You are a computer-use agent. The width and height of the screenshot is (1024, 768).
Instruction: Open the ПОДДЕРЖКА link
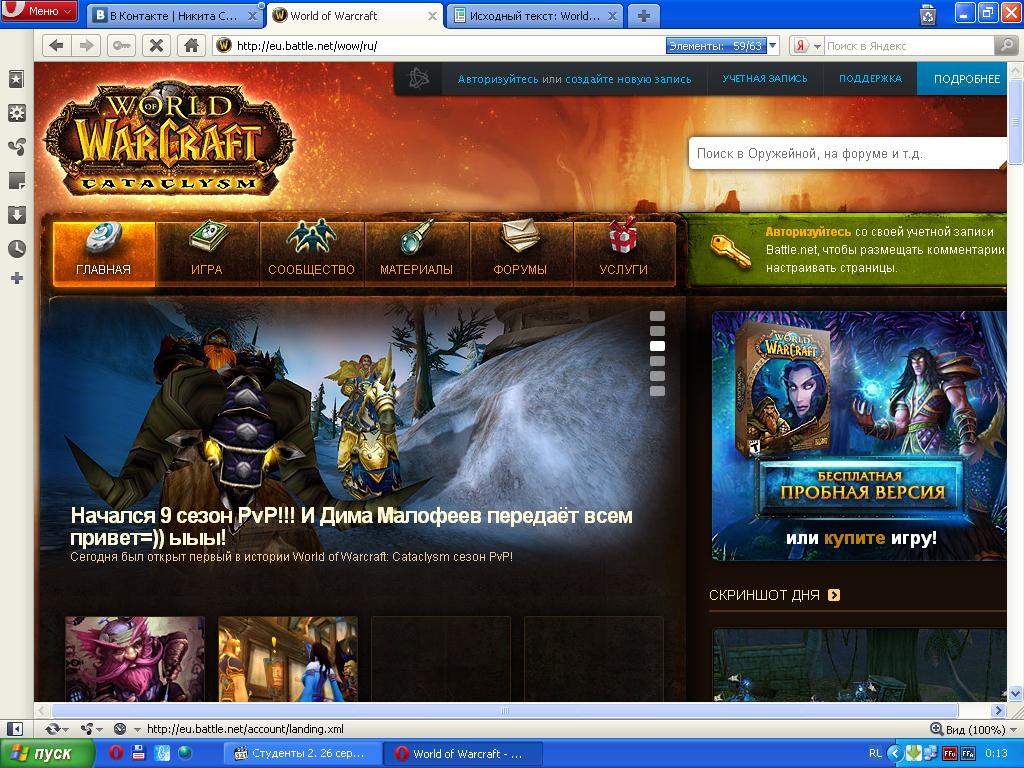click(871, 78)
